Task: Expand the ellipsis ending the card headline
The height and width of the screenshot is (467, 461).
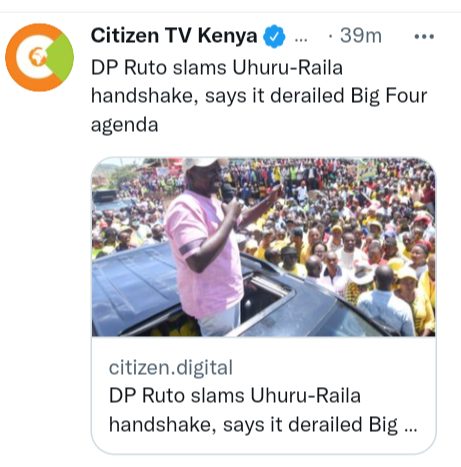Action: click(x=410, y=430)
